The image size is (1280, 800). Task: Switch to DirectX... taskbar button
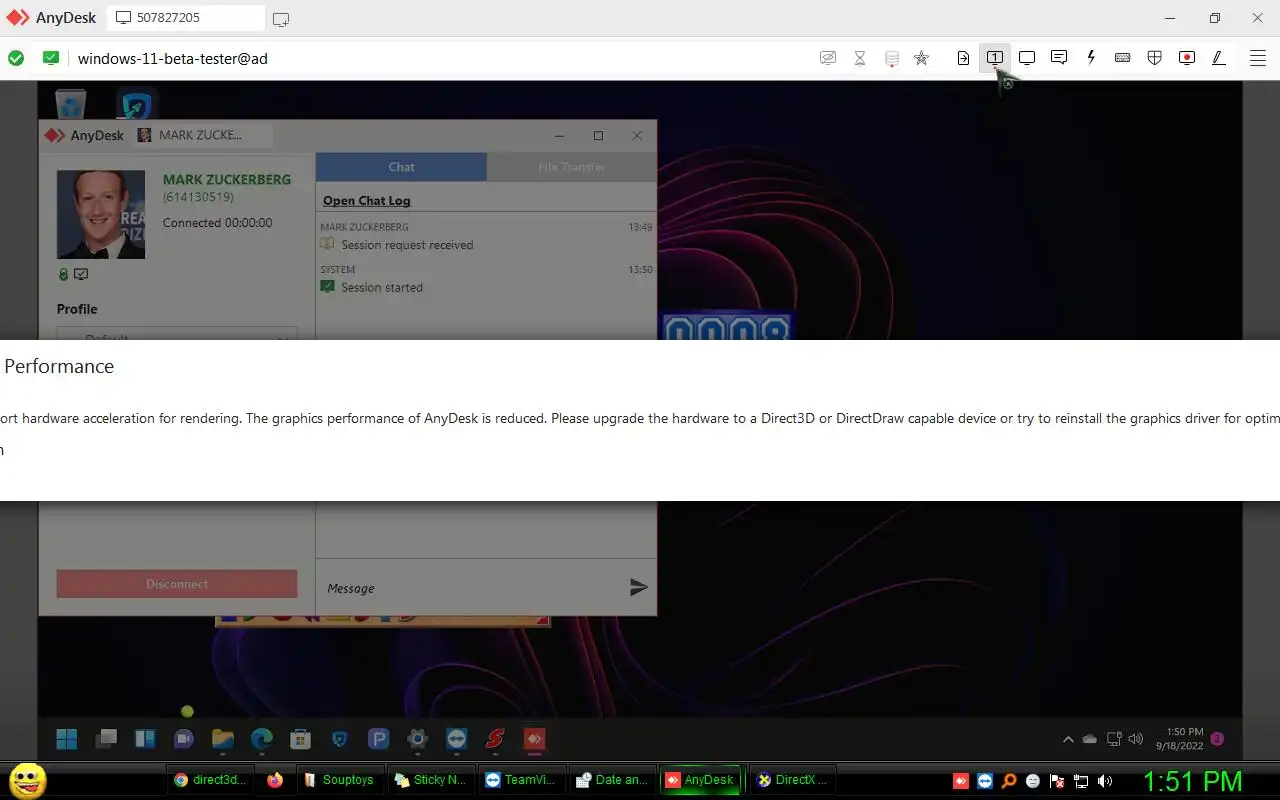(x=793, y=780)
